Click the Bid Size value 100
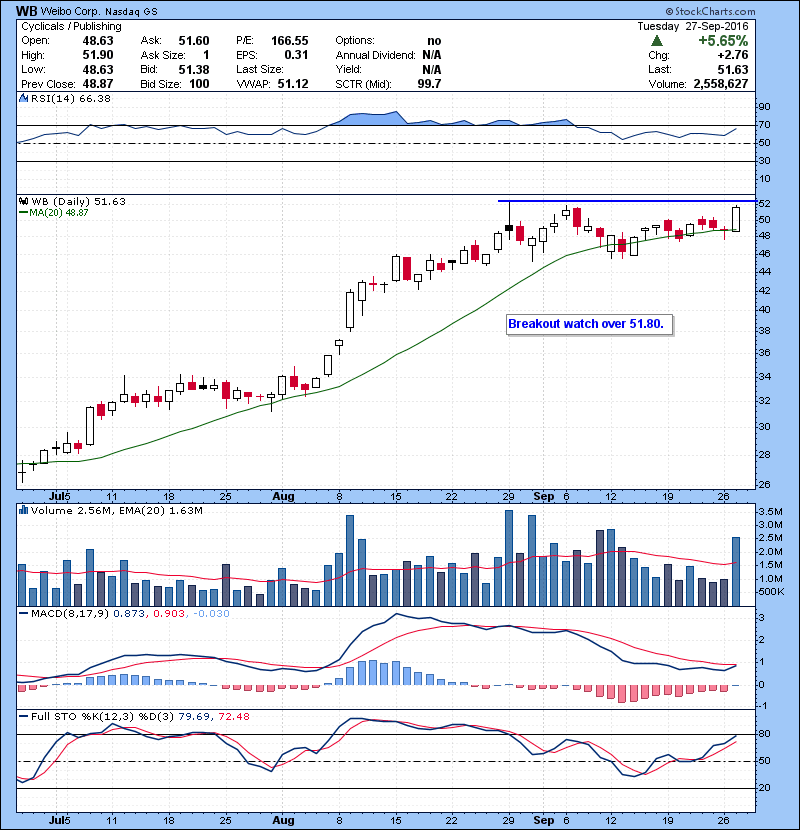 [199, 84]
